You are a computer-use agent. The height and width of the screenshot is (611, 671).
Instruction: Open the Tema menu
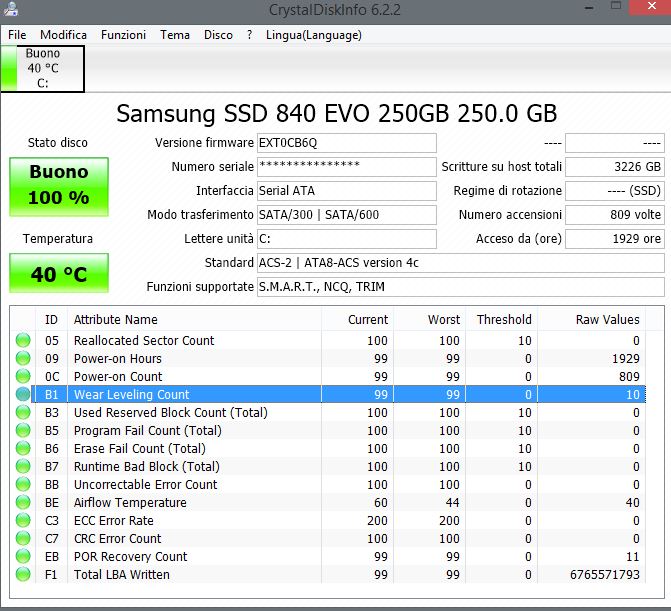tap(175, 35)
